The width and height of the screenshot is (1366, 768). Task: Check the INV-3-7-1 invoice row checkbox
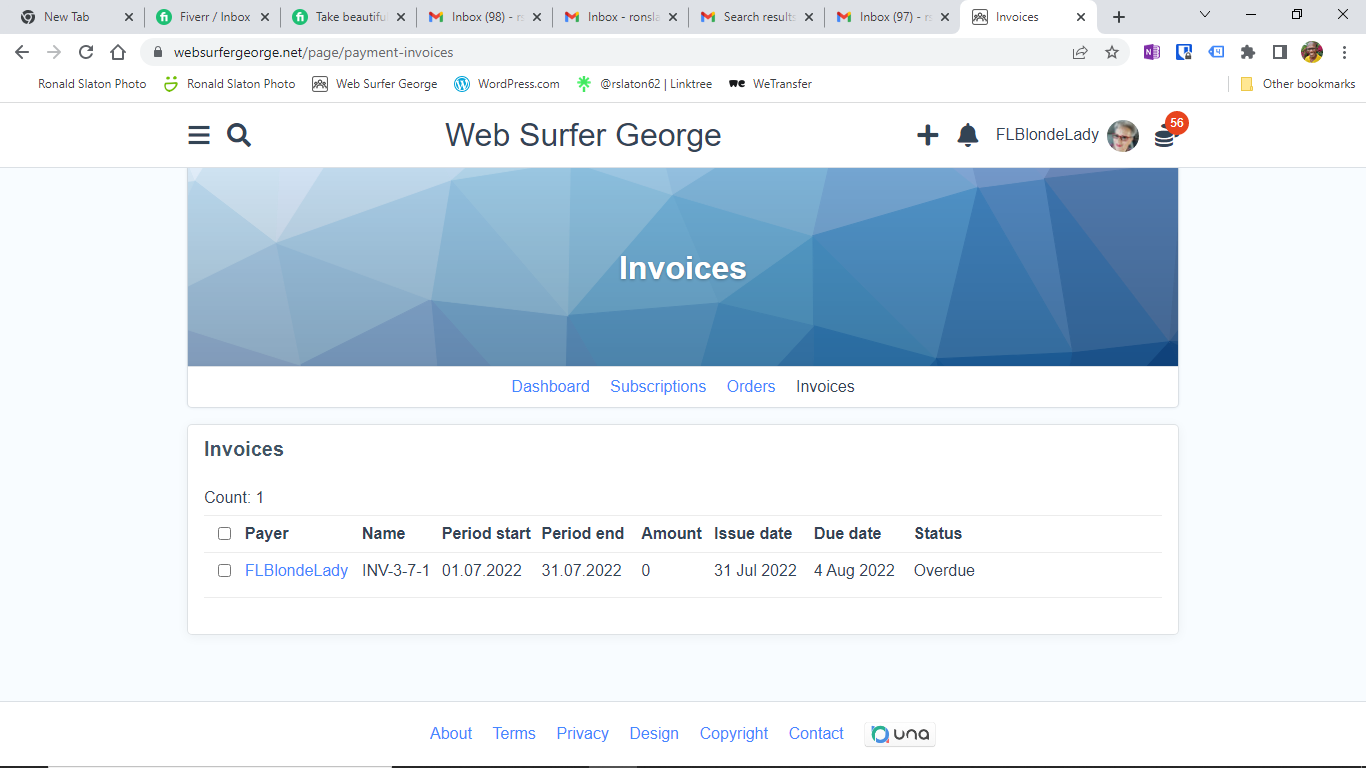point(224,571)
